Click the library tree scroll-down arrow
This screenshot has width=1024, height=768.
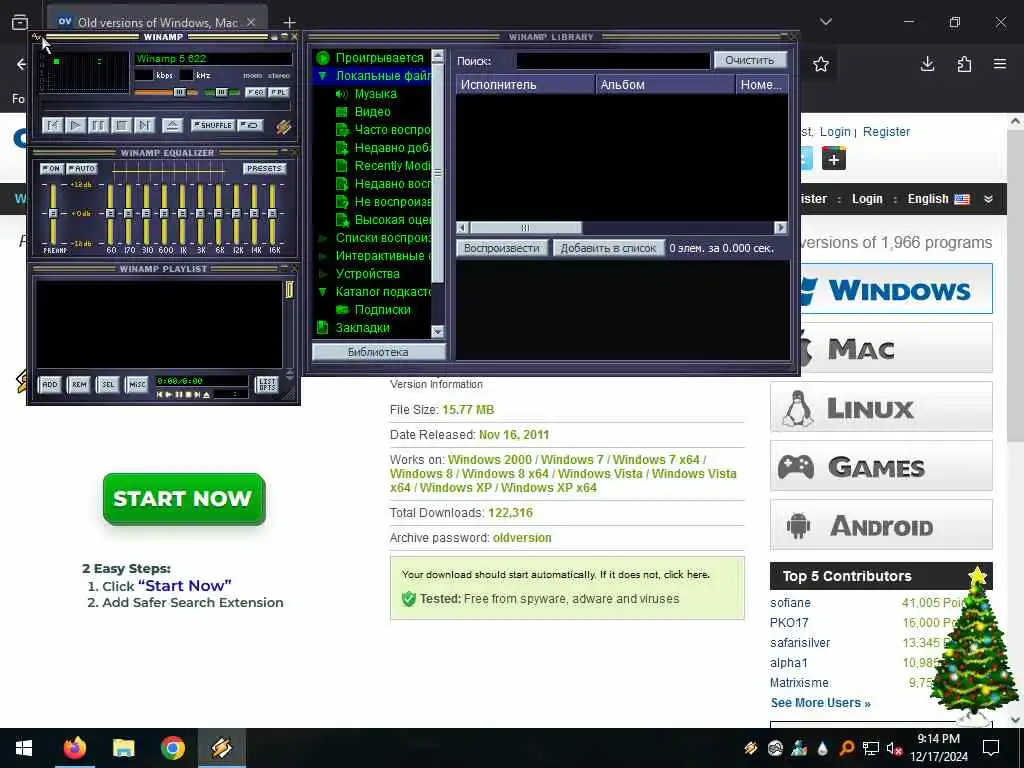coord(438,332)
